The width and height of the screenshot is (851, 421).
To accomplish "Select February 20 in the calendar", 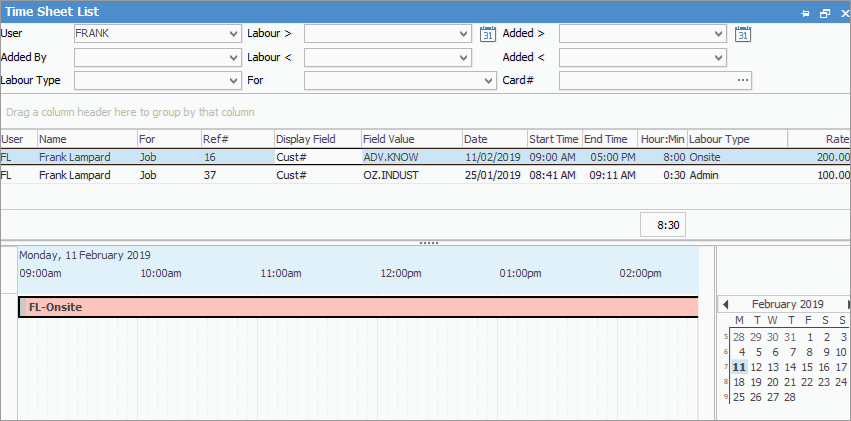I will tap(773, 382).
